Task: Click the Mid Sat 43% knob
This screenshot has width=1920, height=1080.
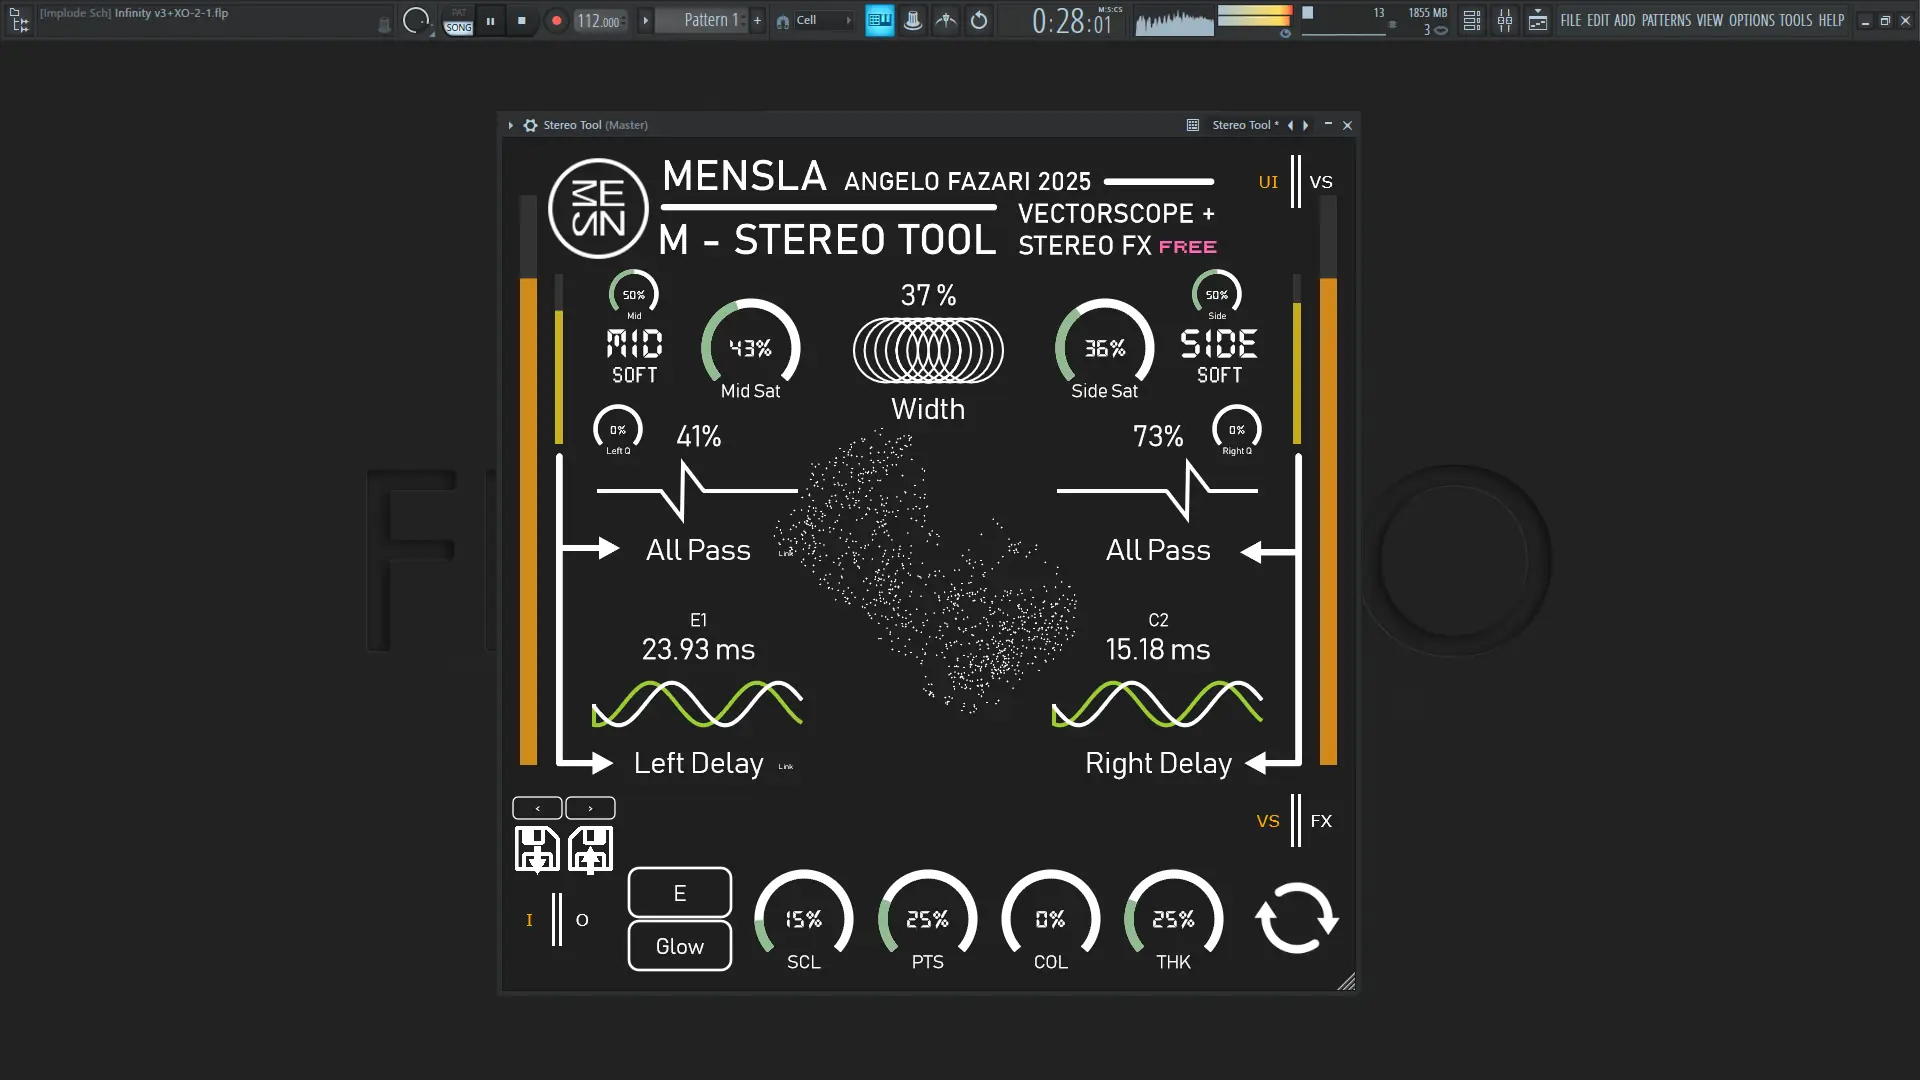Action: click(750, 348)
